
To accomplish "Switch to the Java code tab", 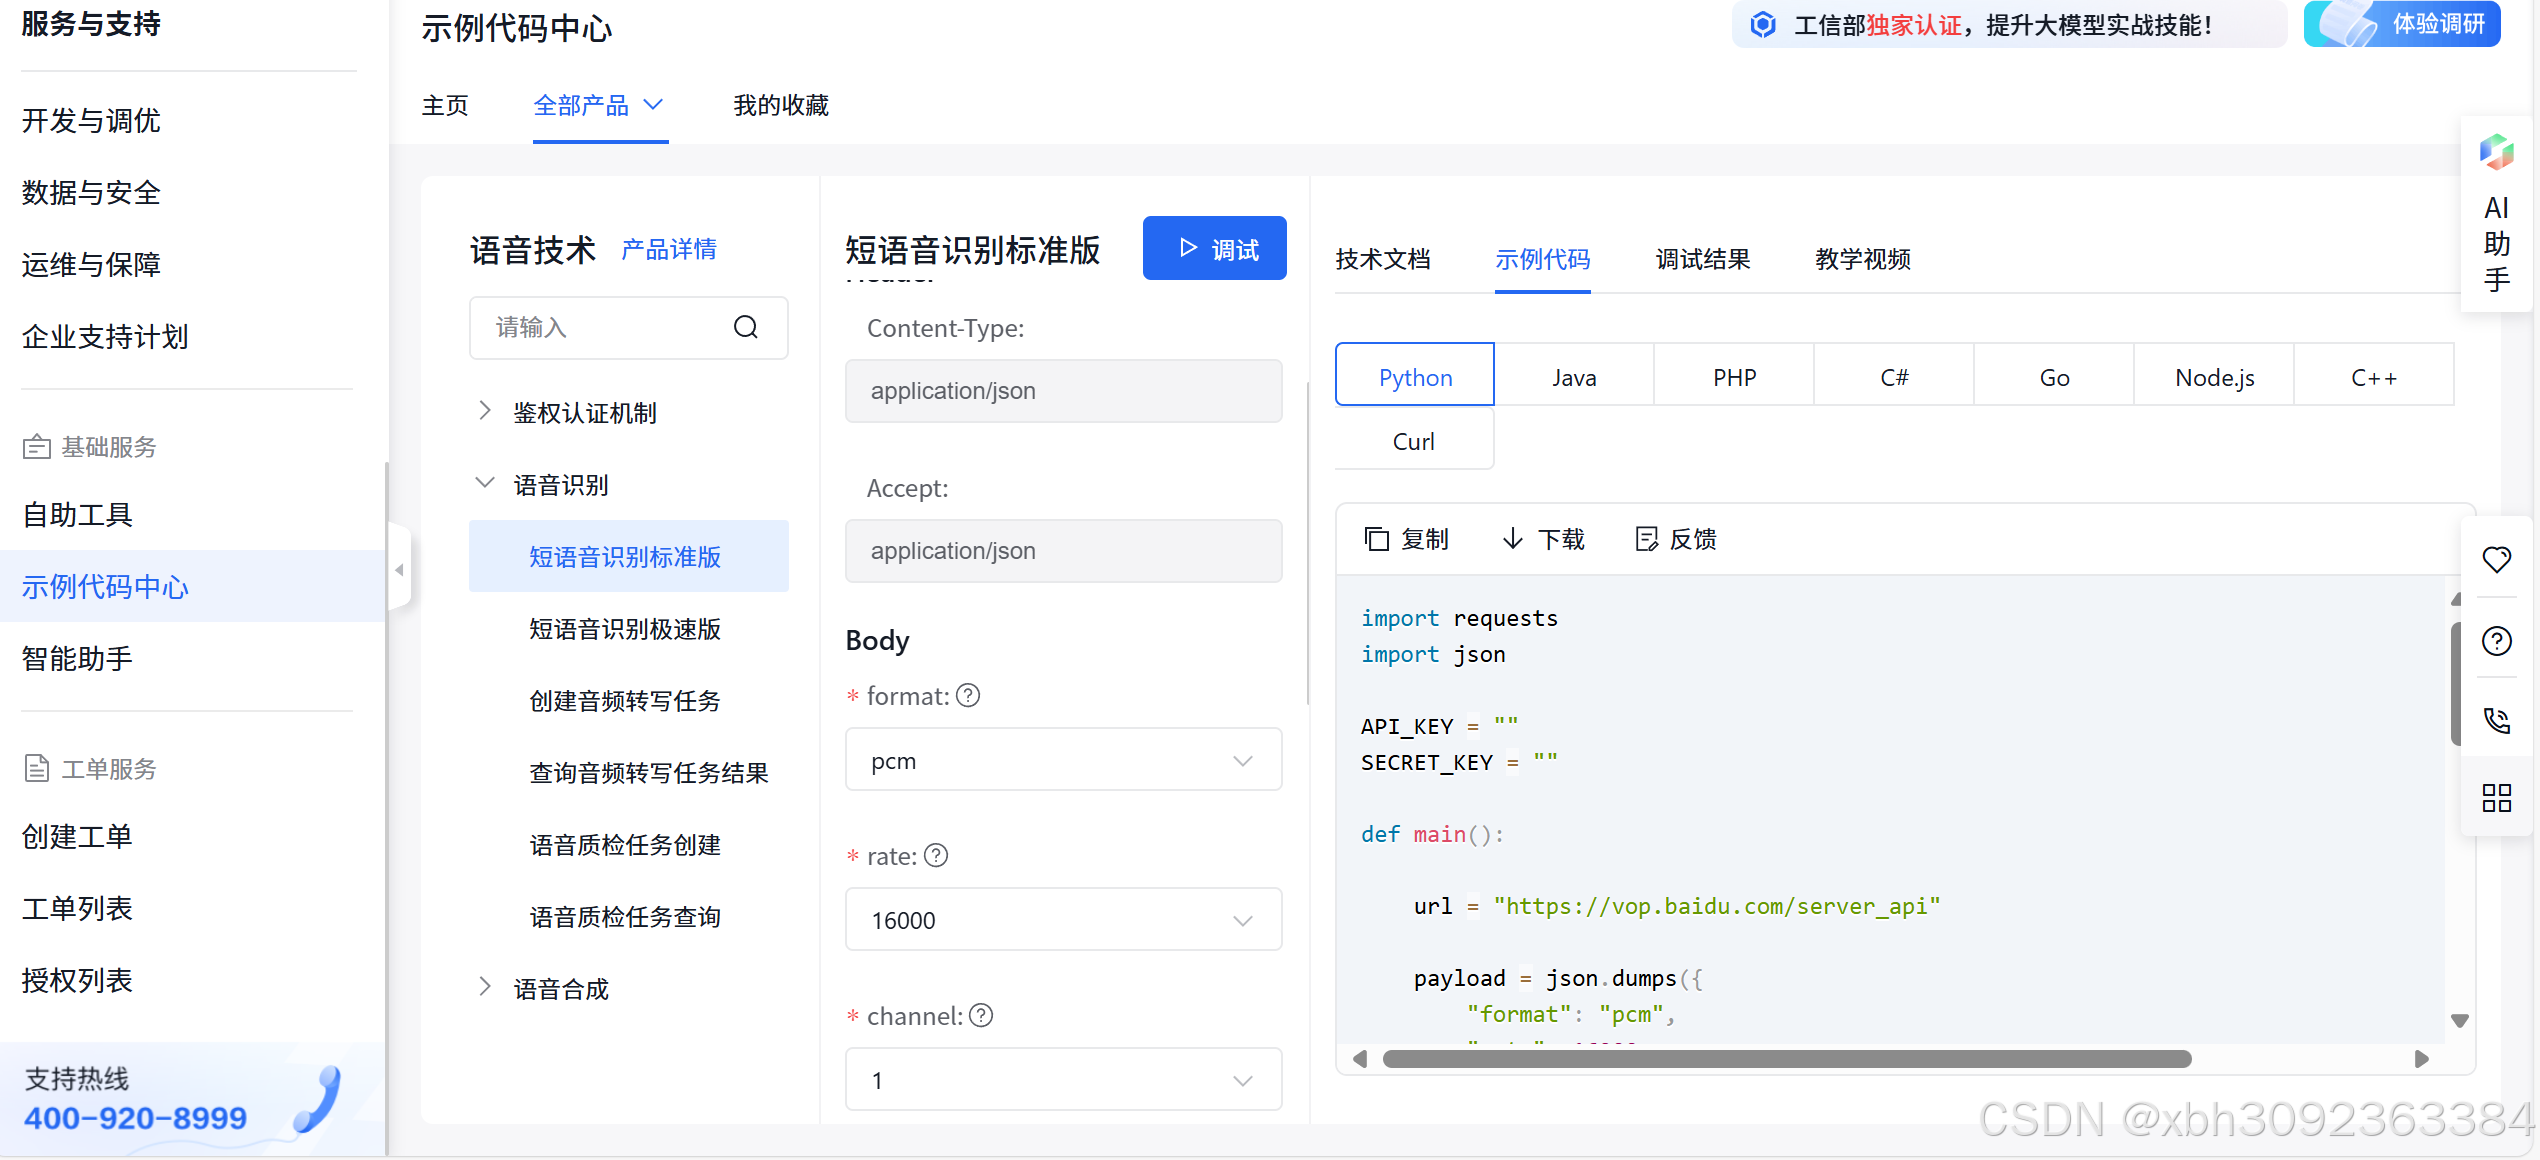I will [x=1574, y=377].
